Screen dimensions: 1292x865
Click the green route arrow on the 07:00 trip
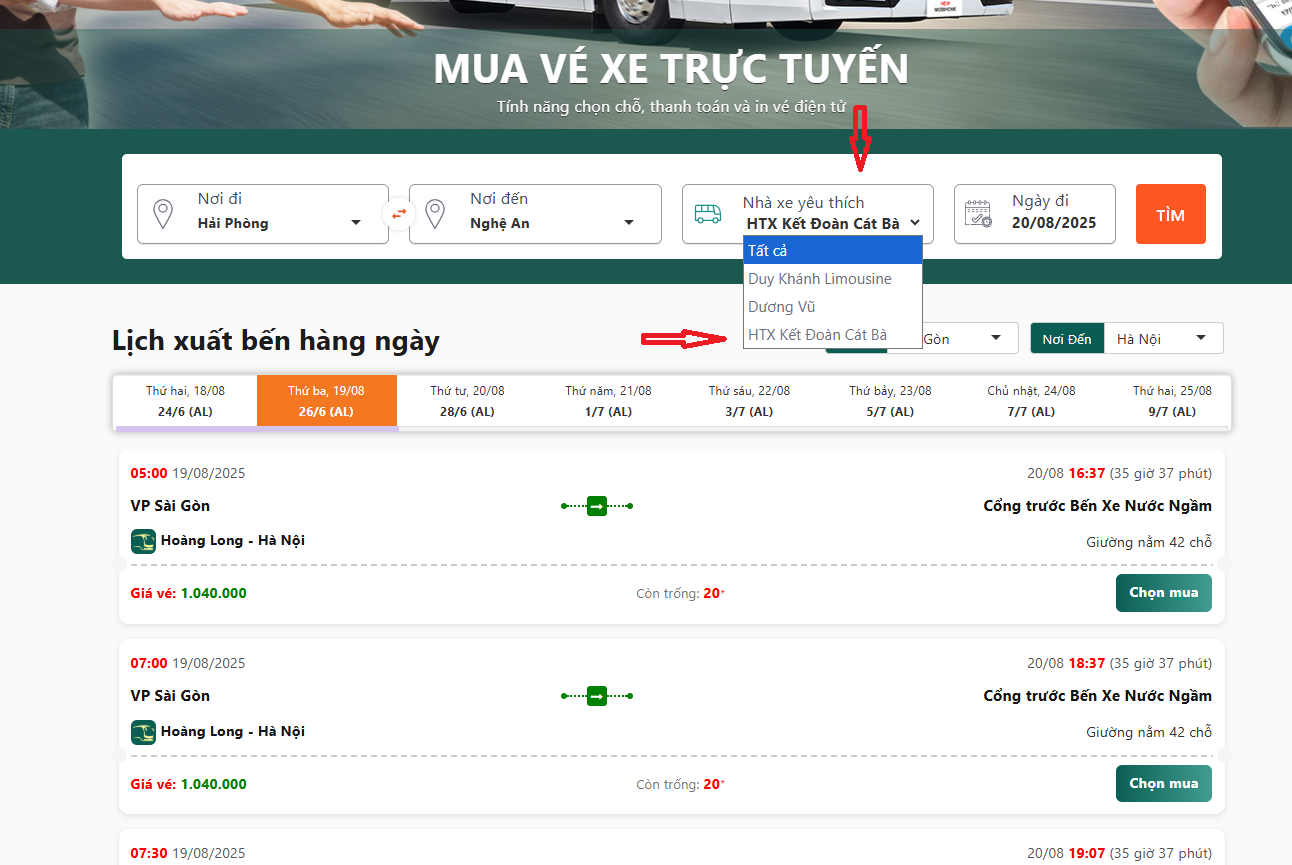(597, 696)
